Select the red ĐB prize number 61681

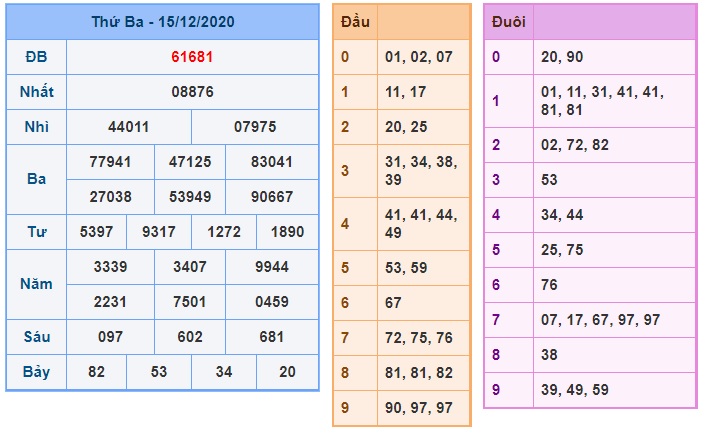click(x=192, y=57)
